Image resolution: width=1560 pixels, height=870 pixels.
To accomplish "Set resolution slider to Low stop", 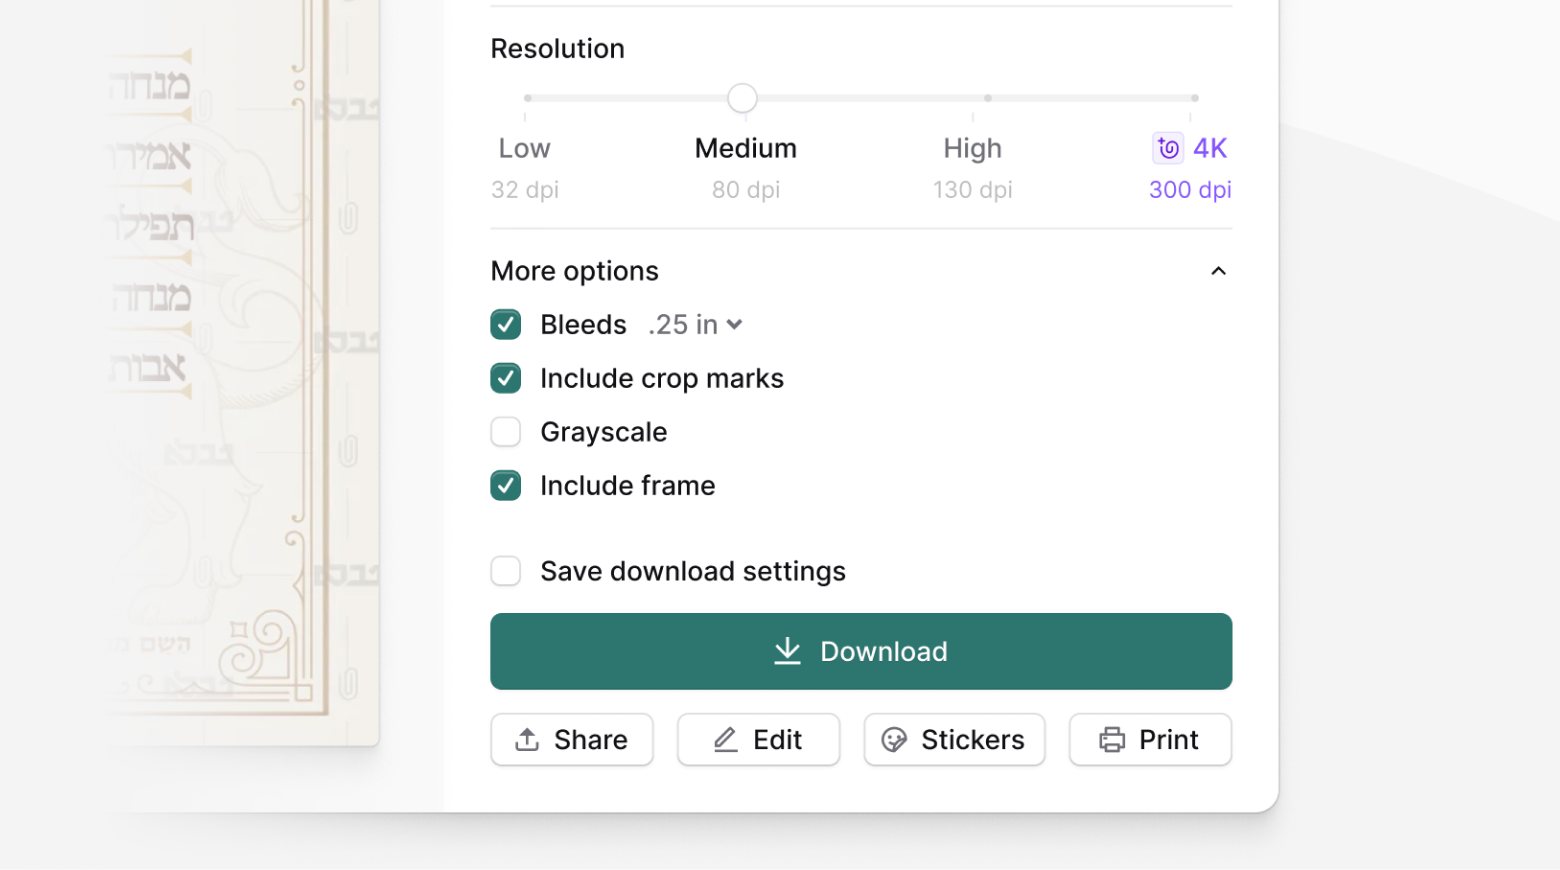I will (x=528, y=98).
